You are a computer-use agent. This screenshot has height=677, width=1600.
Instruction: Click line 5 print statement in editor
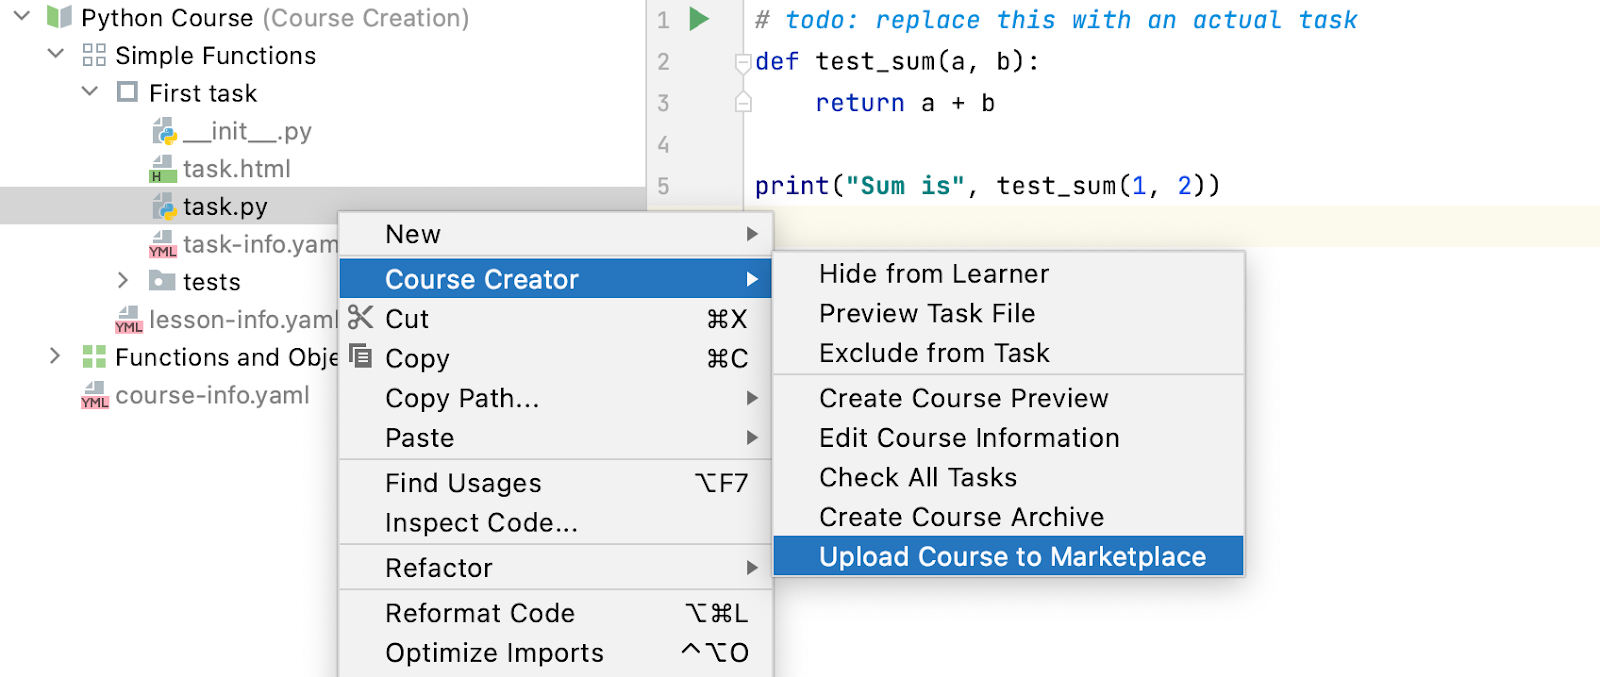pos(987,186)
